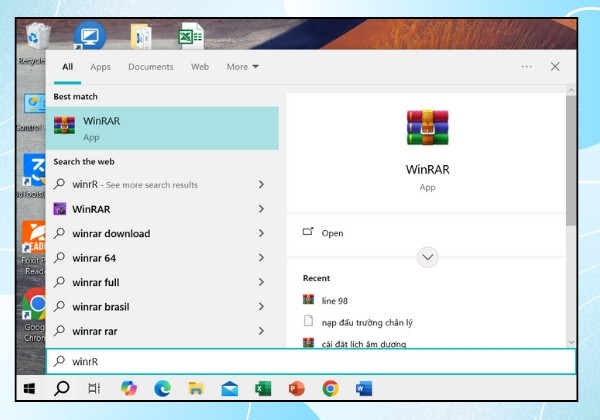
Task: Click the taskbar Search magnifier
Action: coord(62,388)
